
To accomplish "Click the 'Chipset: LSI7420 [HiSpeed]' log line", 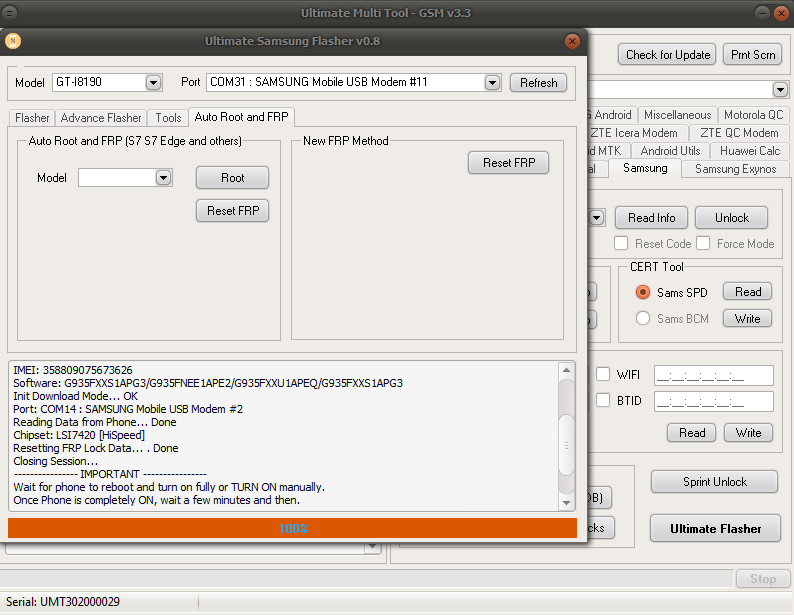I will [79, 435].
